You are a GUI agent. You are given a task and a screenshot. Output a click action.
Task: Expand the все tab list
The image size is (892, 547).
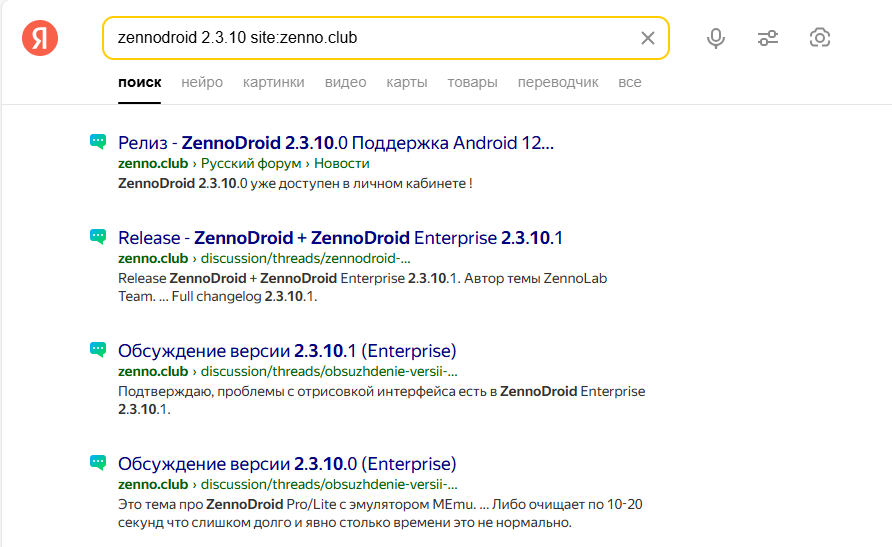click(629, 82)
